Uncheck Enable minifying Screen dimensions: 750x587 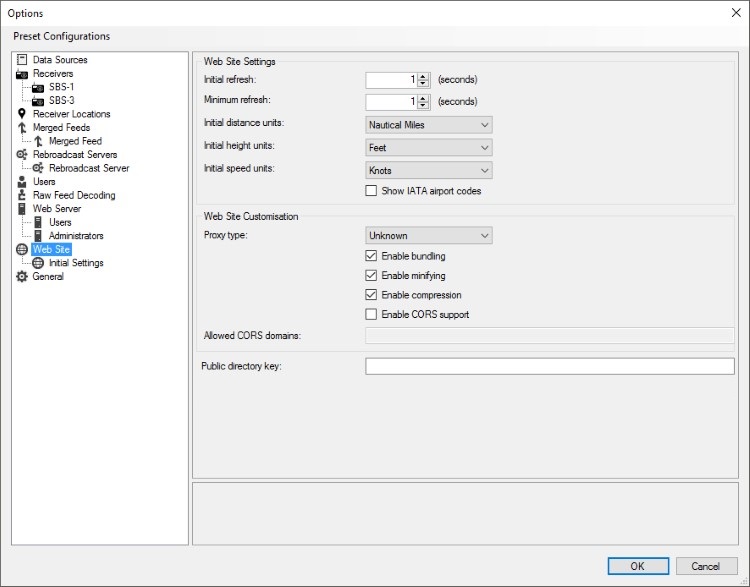[x=371, y=276]
